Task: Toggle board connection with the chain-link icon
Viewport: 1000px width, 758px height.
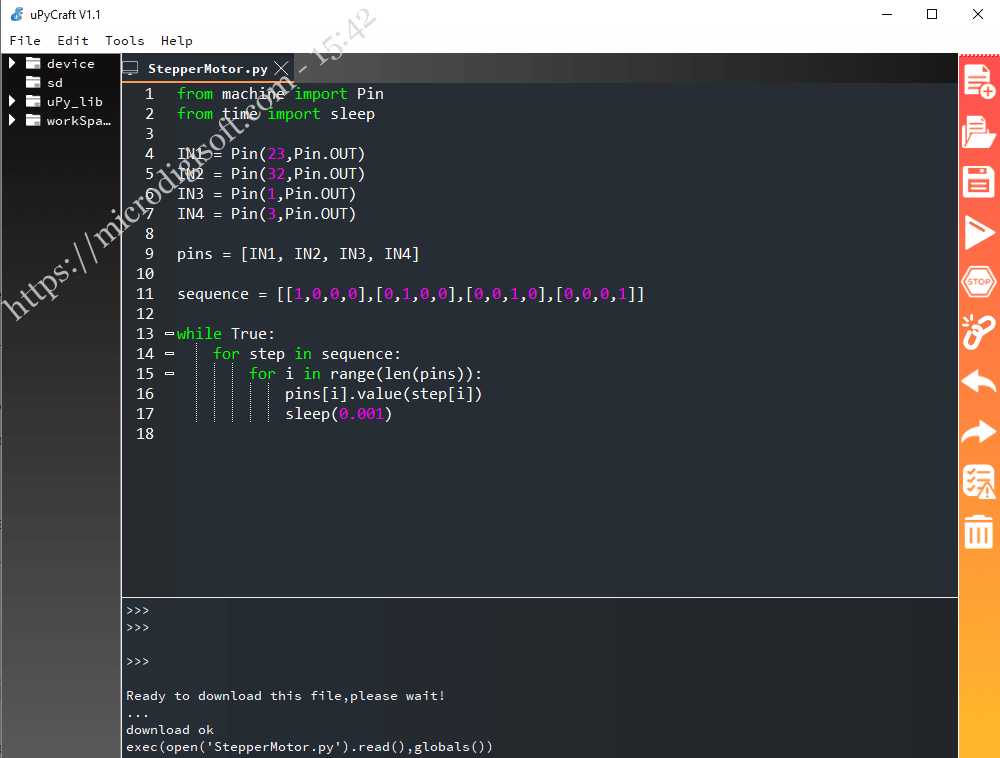Action: click(979, 331)
